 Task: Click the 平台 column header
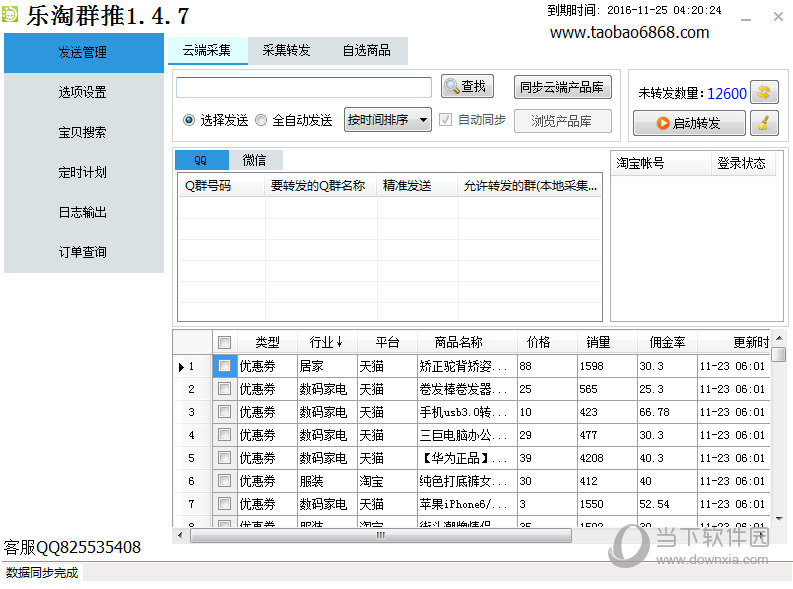coord(387,342)
